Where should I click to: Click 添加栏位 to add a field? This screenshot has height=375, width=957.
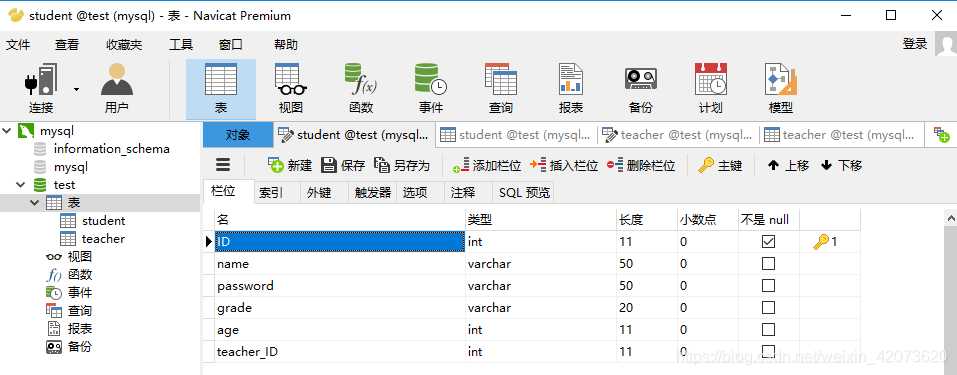tap(486, 165)
